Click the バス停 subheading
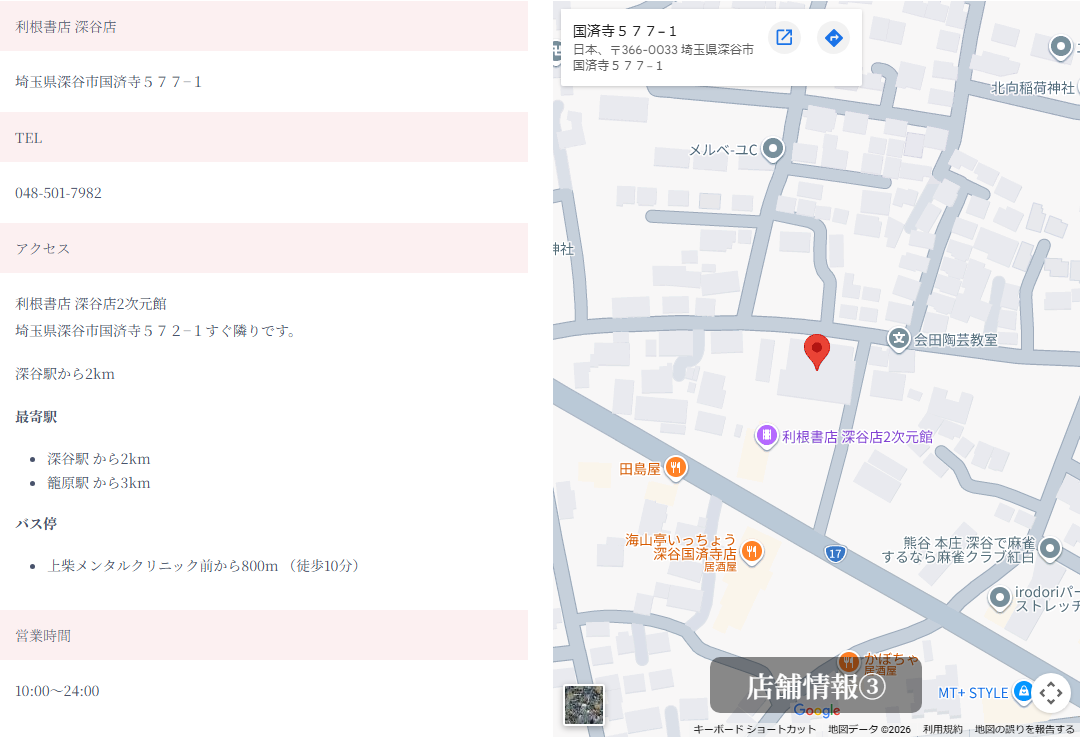The width and height of the screenshot is (1080, 737). click(36, 523)
